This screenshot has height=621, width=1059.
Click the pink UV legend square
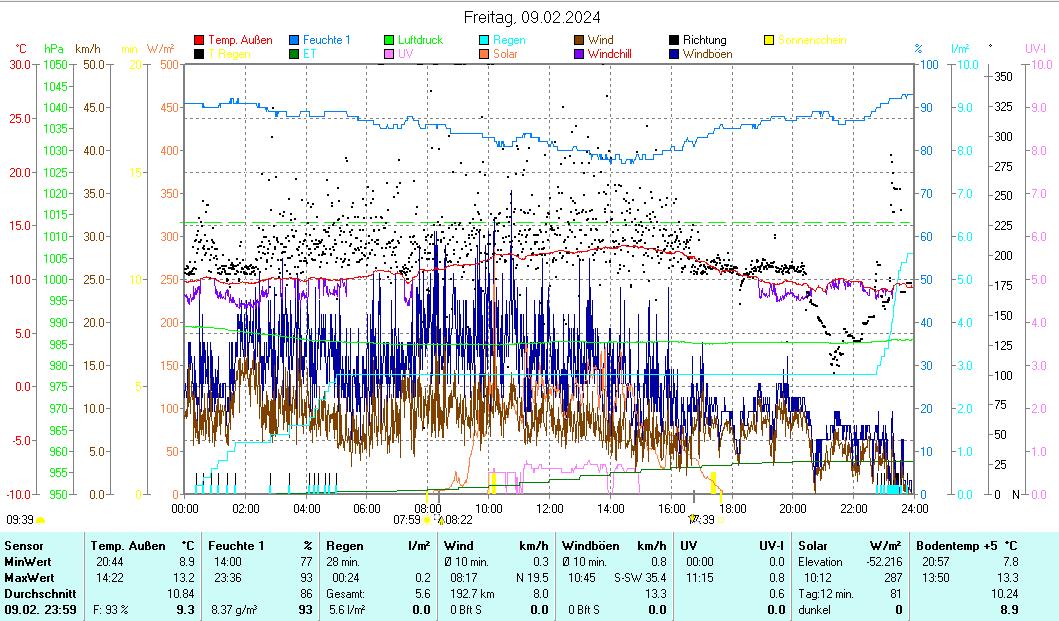click(x=390, y=54)
